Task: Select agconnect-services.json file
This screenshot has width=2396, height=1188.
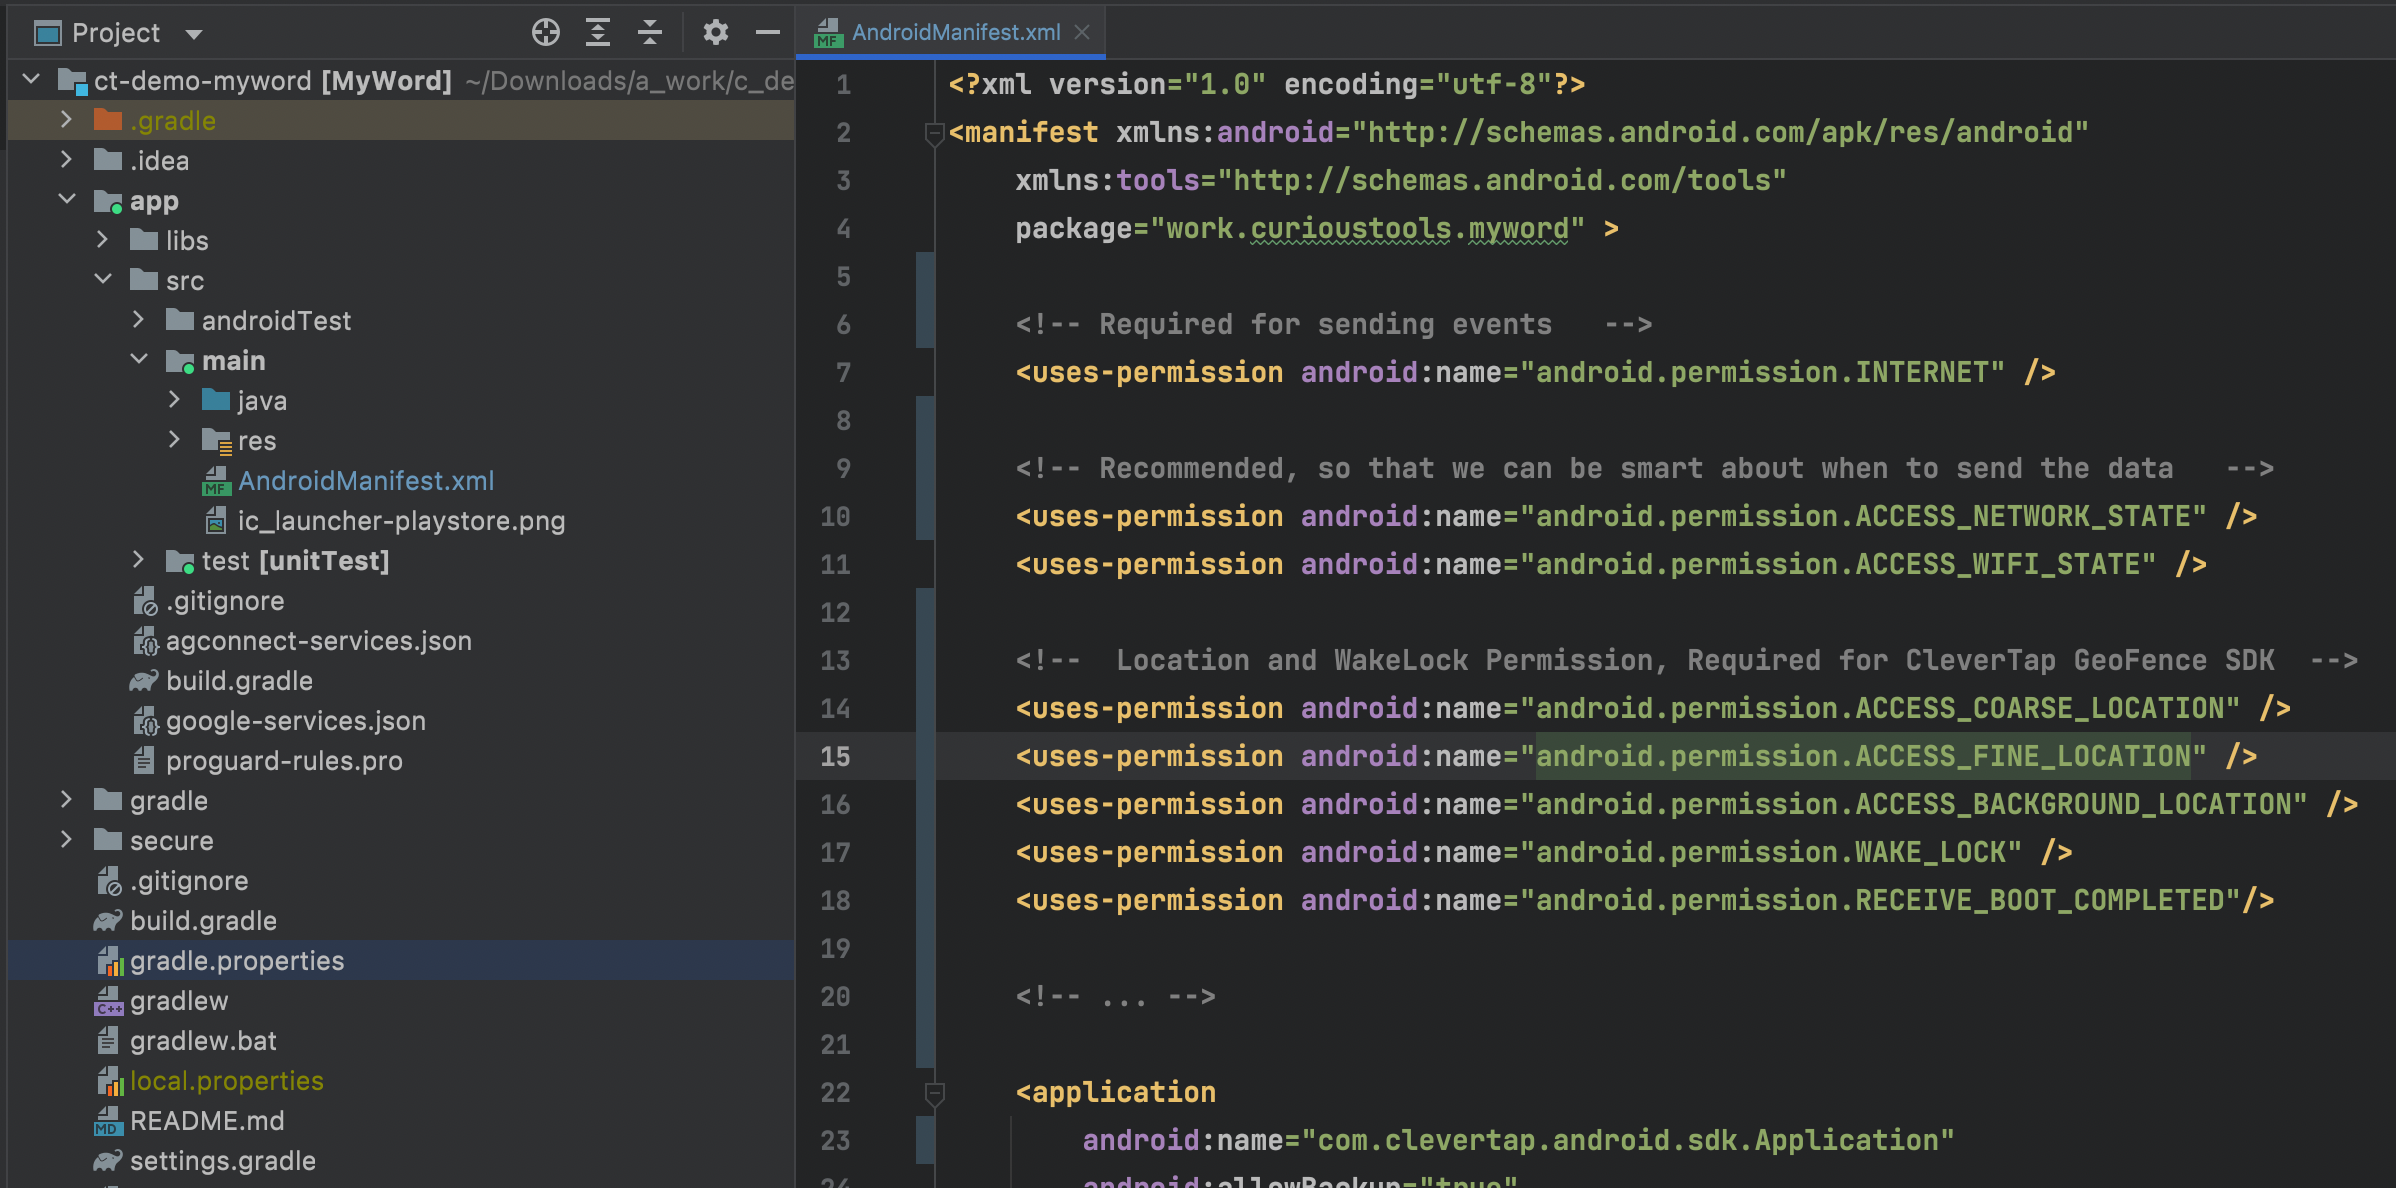Action: 318,641
